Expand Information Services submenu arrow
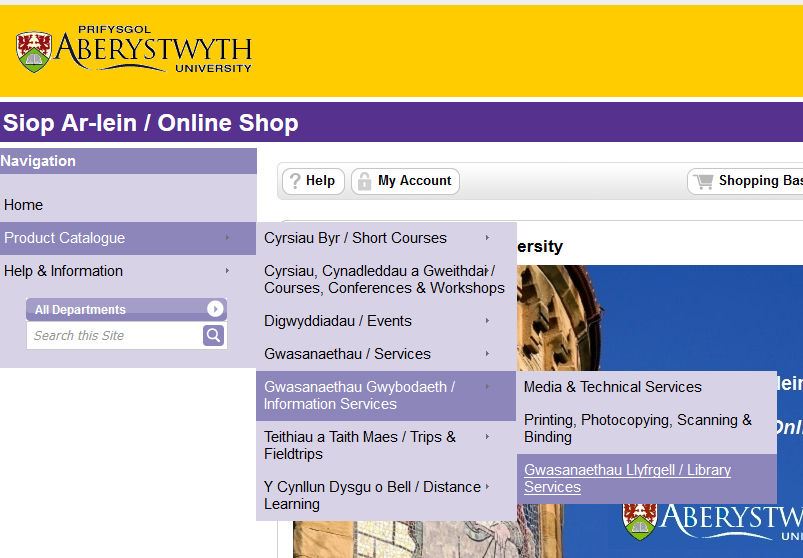Image resolution: width=803 pixels, height=558 pixels. click(x=488, y=387)
